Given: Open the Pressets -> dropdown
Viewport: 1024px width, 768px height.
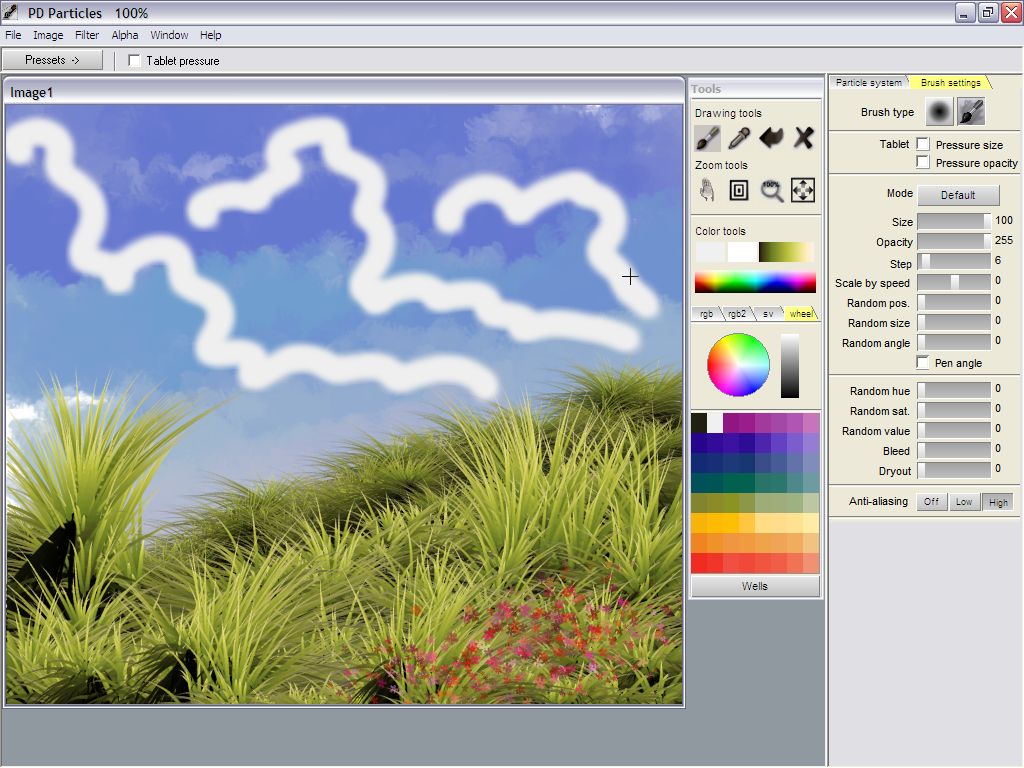Looking at the screenshot, I should [x=52, y=60].
